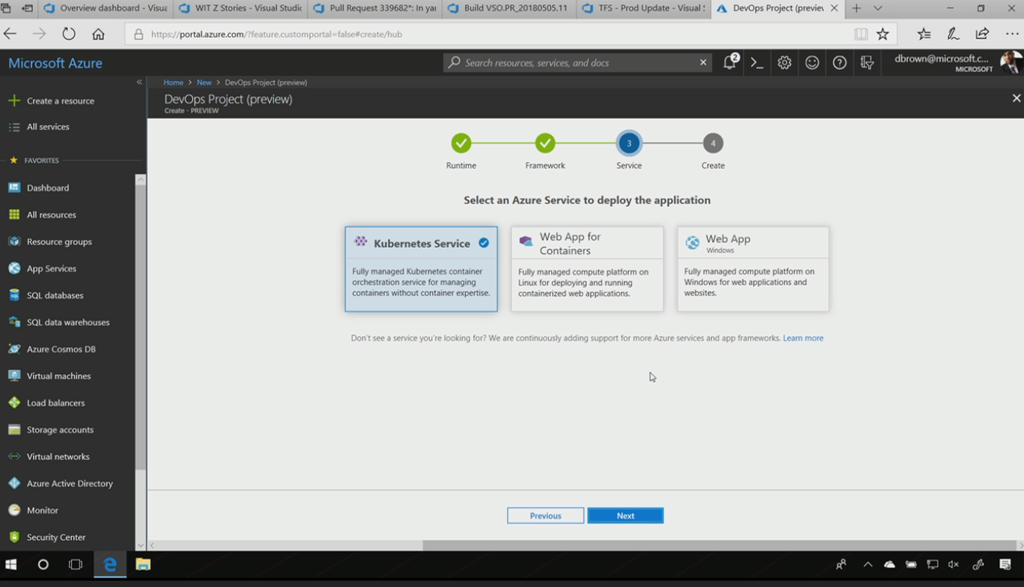
Task: Click the Resource groups icon
Action: coord(14,241)
